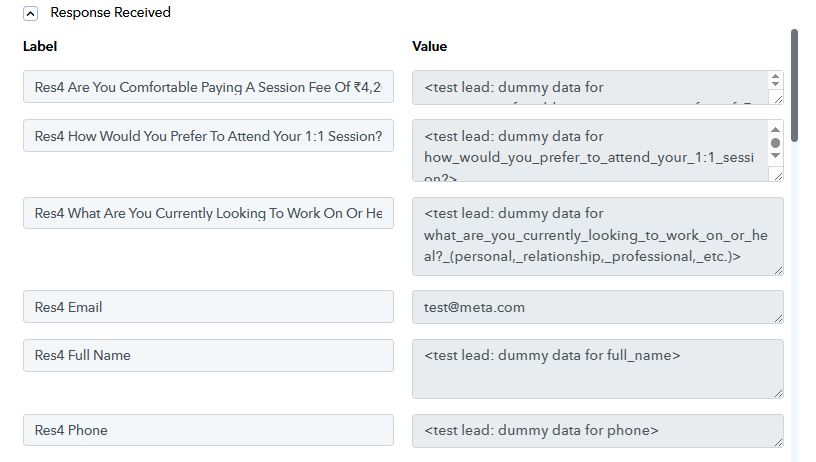816x462 pixels.
Task: Click the page's vertical scrollbar
Action: (794, 85)
